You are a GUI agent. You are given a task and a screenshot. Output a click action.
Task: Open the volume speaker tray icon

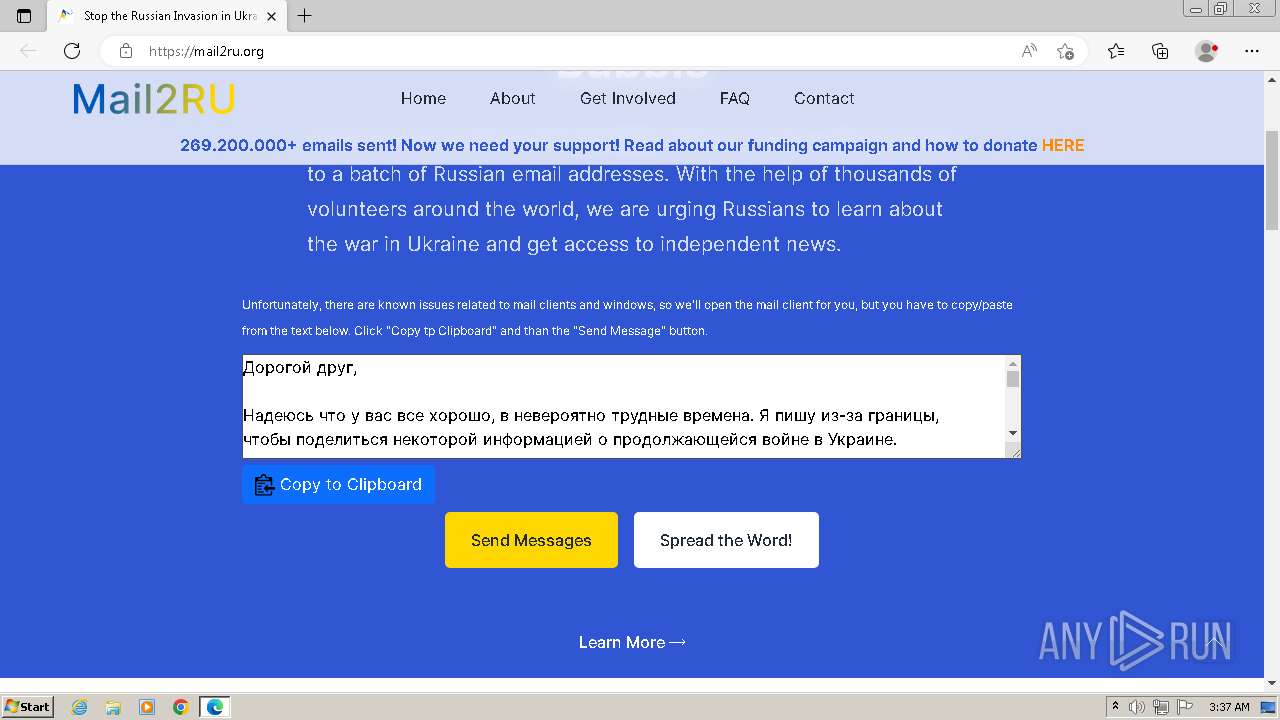[x=1138, y=707]
